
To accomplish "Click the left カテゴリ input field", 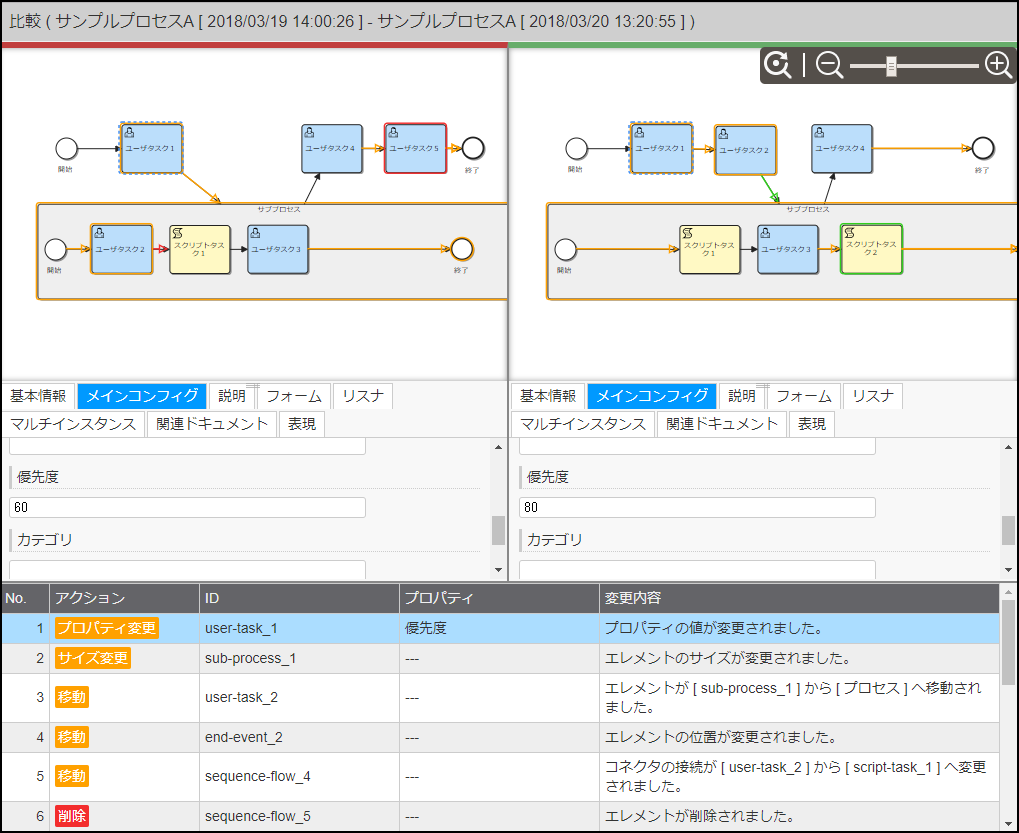I will pyautogui.click(x=187, y=569).
